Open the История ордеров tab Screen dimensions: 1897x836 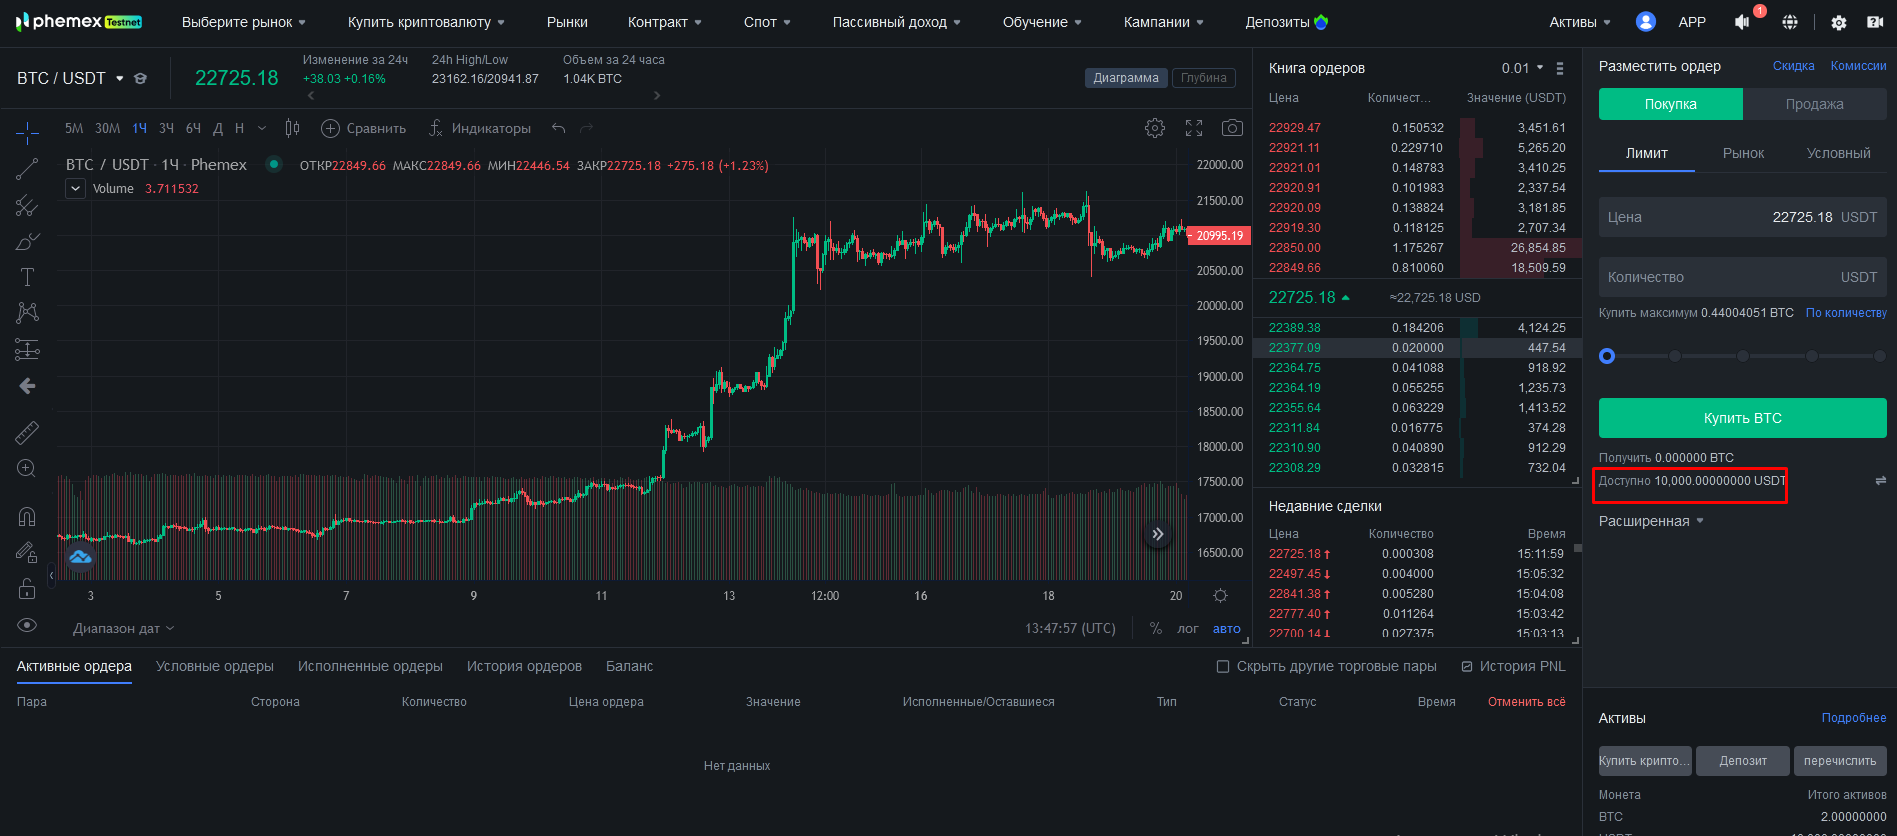tap(524, 666)
